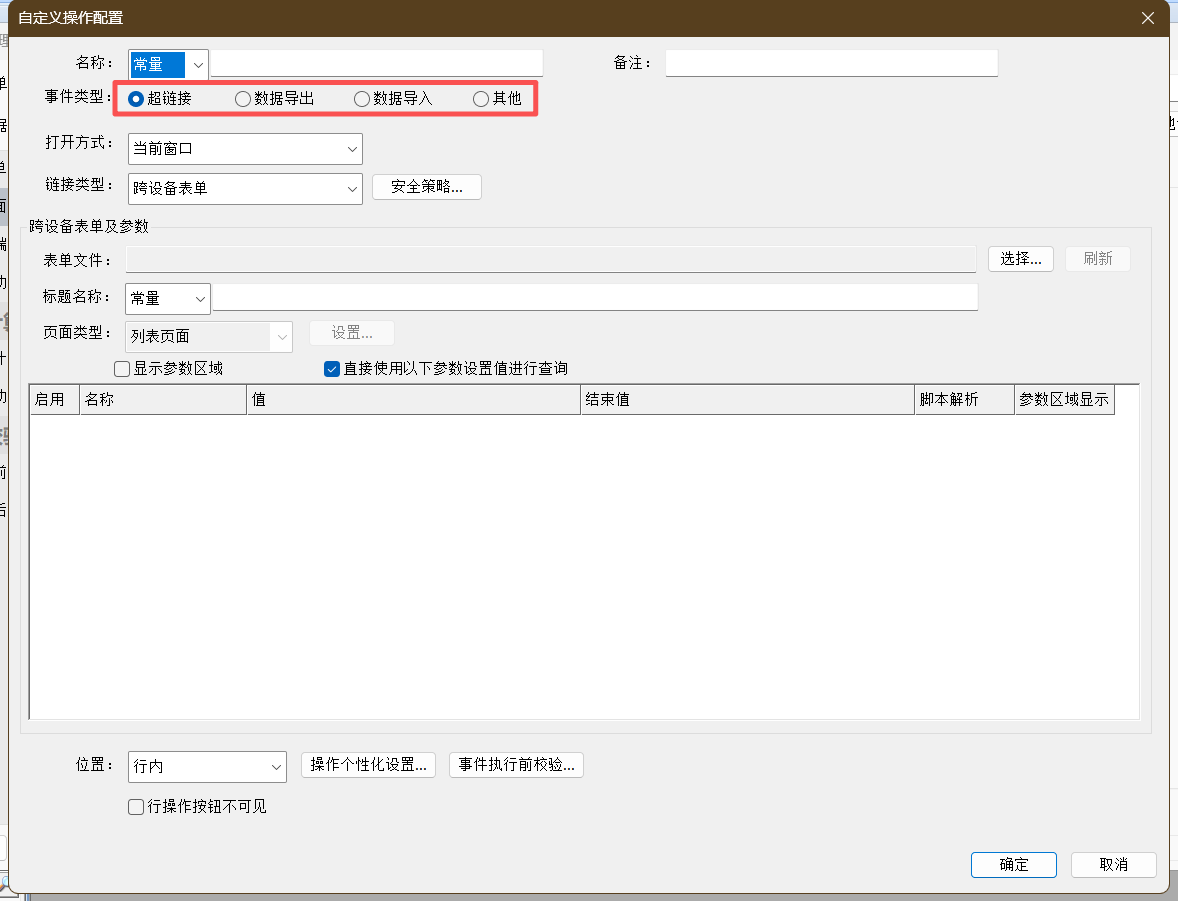
Task: Open the 名称 常量 dropdown
Action: [x=198, y=64]
